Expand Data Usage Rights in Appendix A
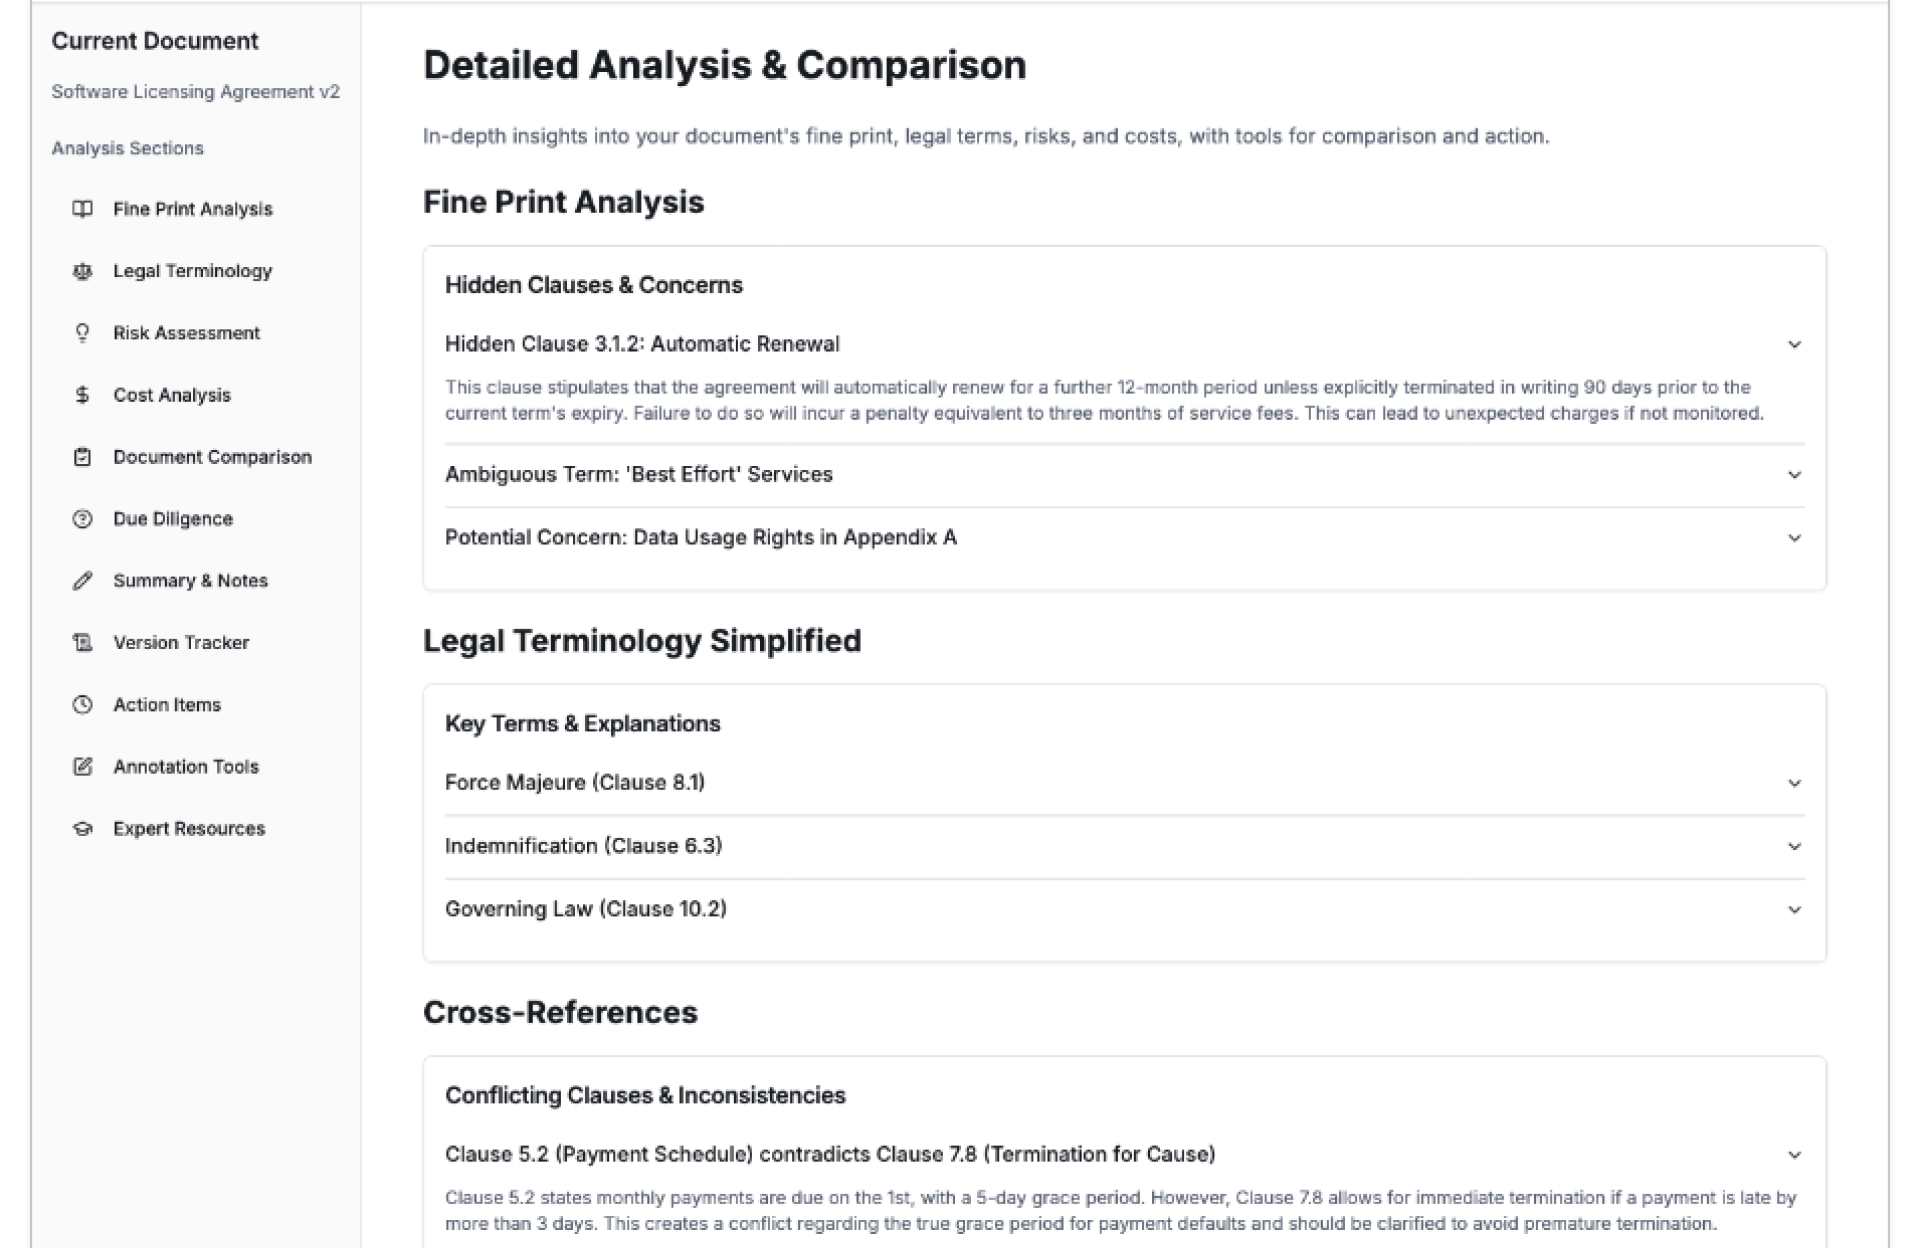1920x1248 pixels. pyautogui.click(x=1794, y=538)
